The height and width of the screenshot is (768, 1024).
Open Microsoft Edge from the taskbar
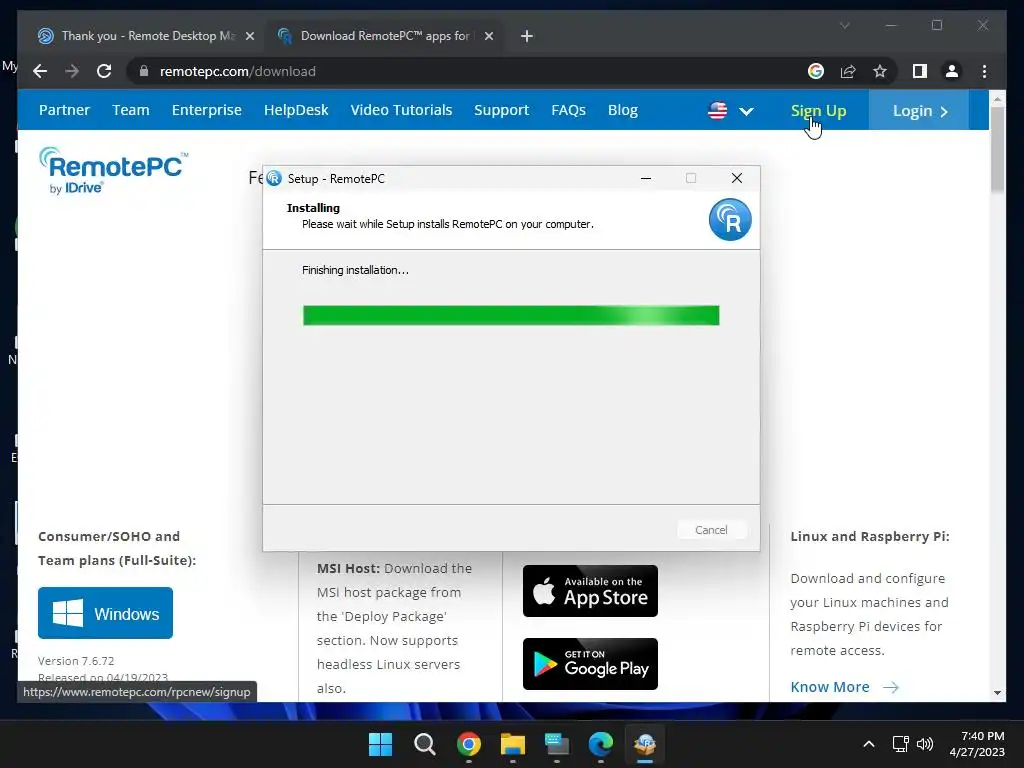click(601, 744)
